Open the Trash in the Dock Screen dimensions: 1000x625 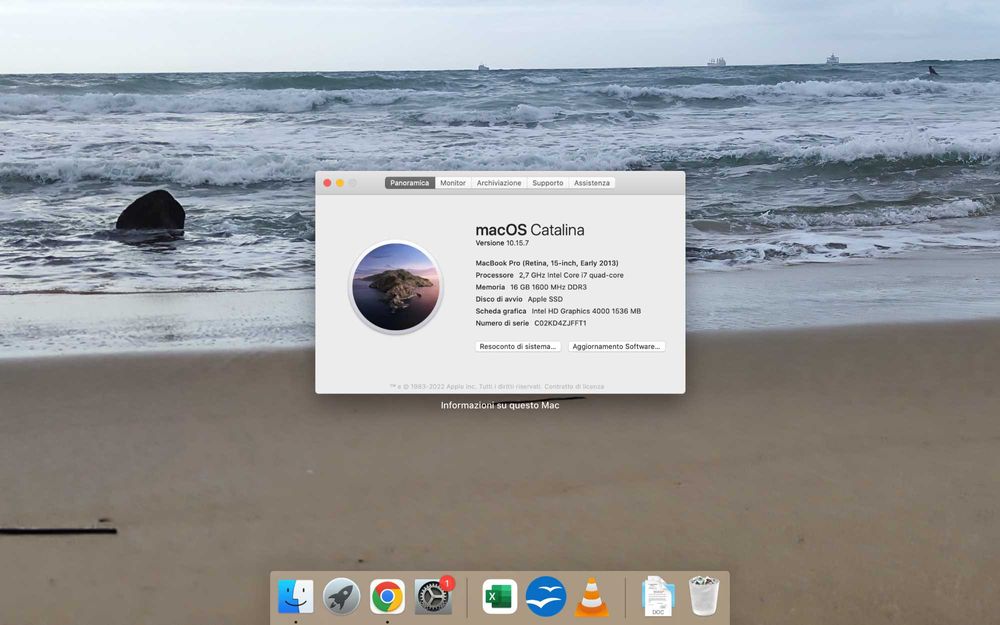(704, 596)
